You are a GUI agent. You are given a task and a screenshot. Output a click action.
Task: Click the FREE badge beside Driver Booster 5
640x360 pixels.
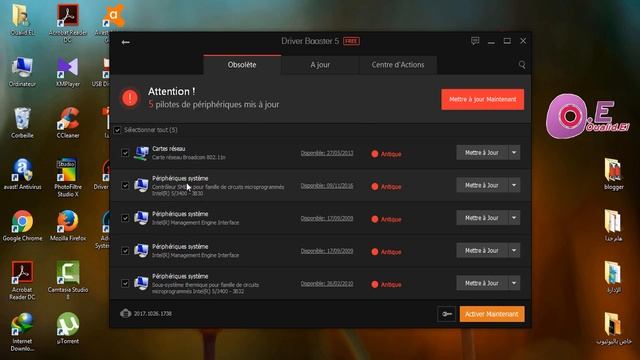pos(351,41)
